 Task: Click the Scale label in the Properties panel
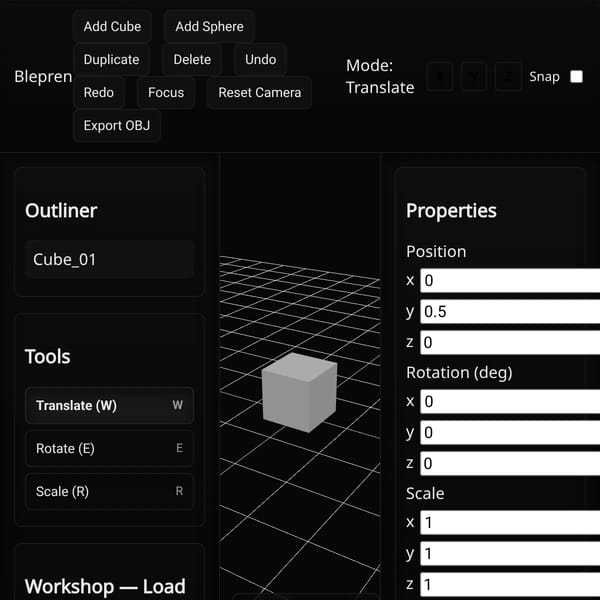[425, 494]
